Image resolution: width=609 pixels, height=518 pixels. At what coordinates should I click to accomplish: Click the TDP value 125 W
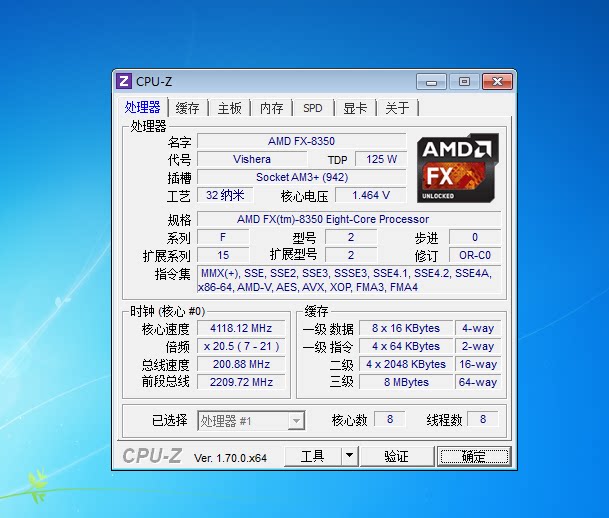click(x=381, y=159)
